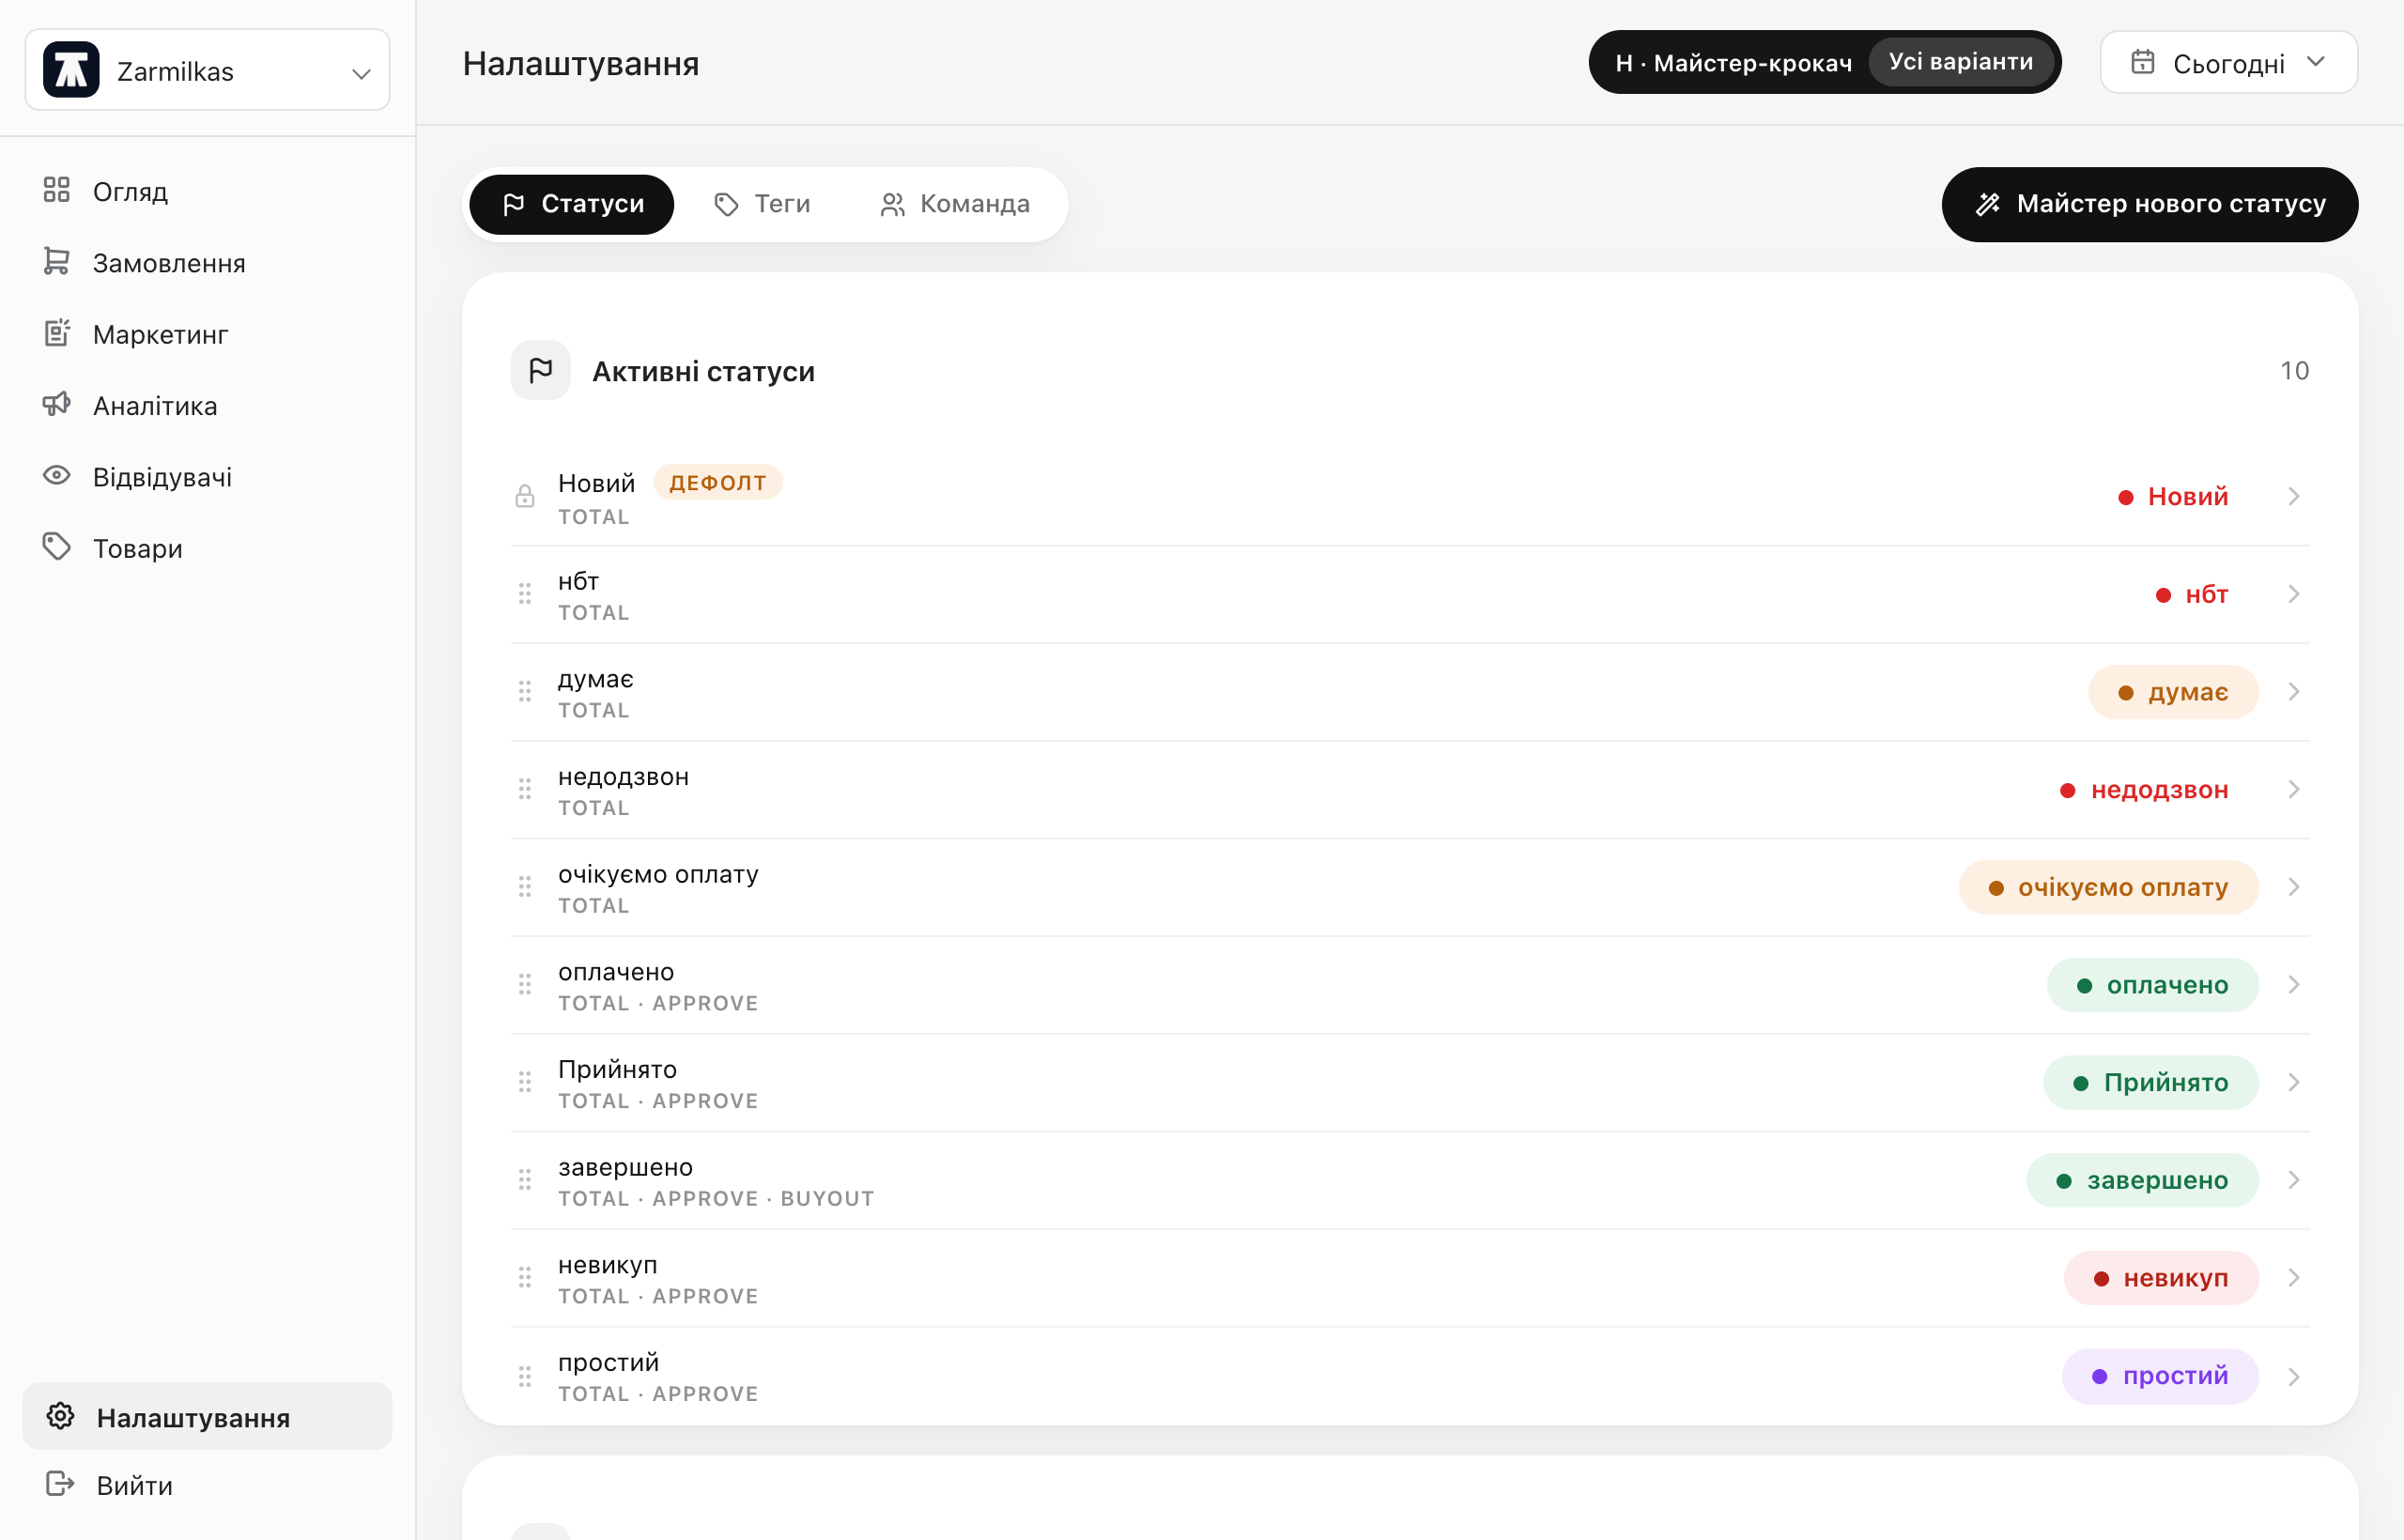Click the tag icon on Теги tab
The width and height of the screenshot is (2404, 1540).
pyautogui.click(x=727, y=205)
